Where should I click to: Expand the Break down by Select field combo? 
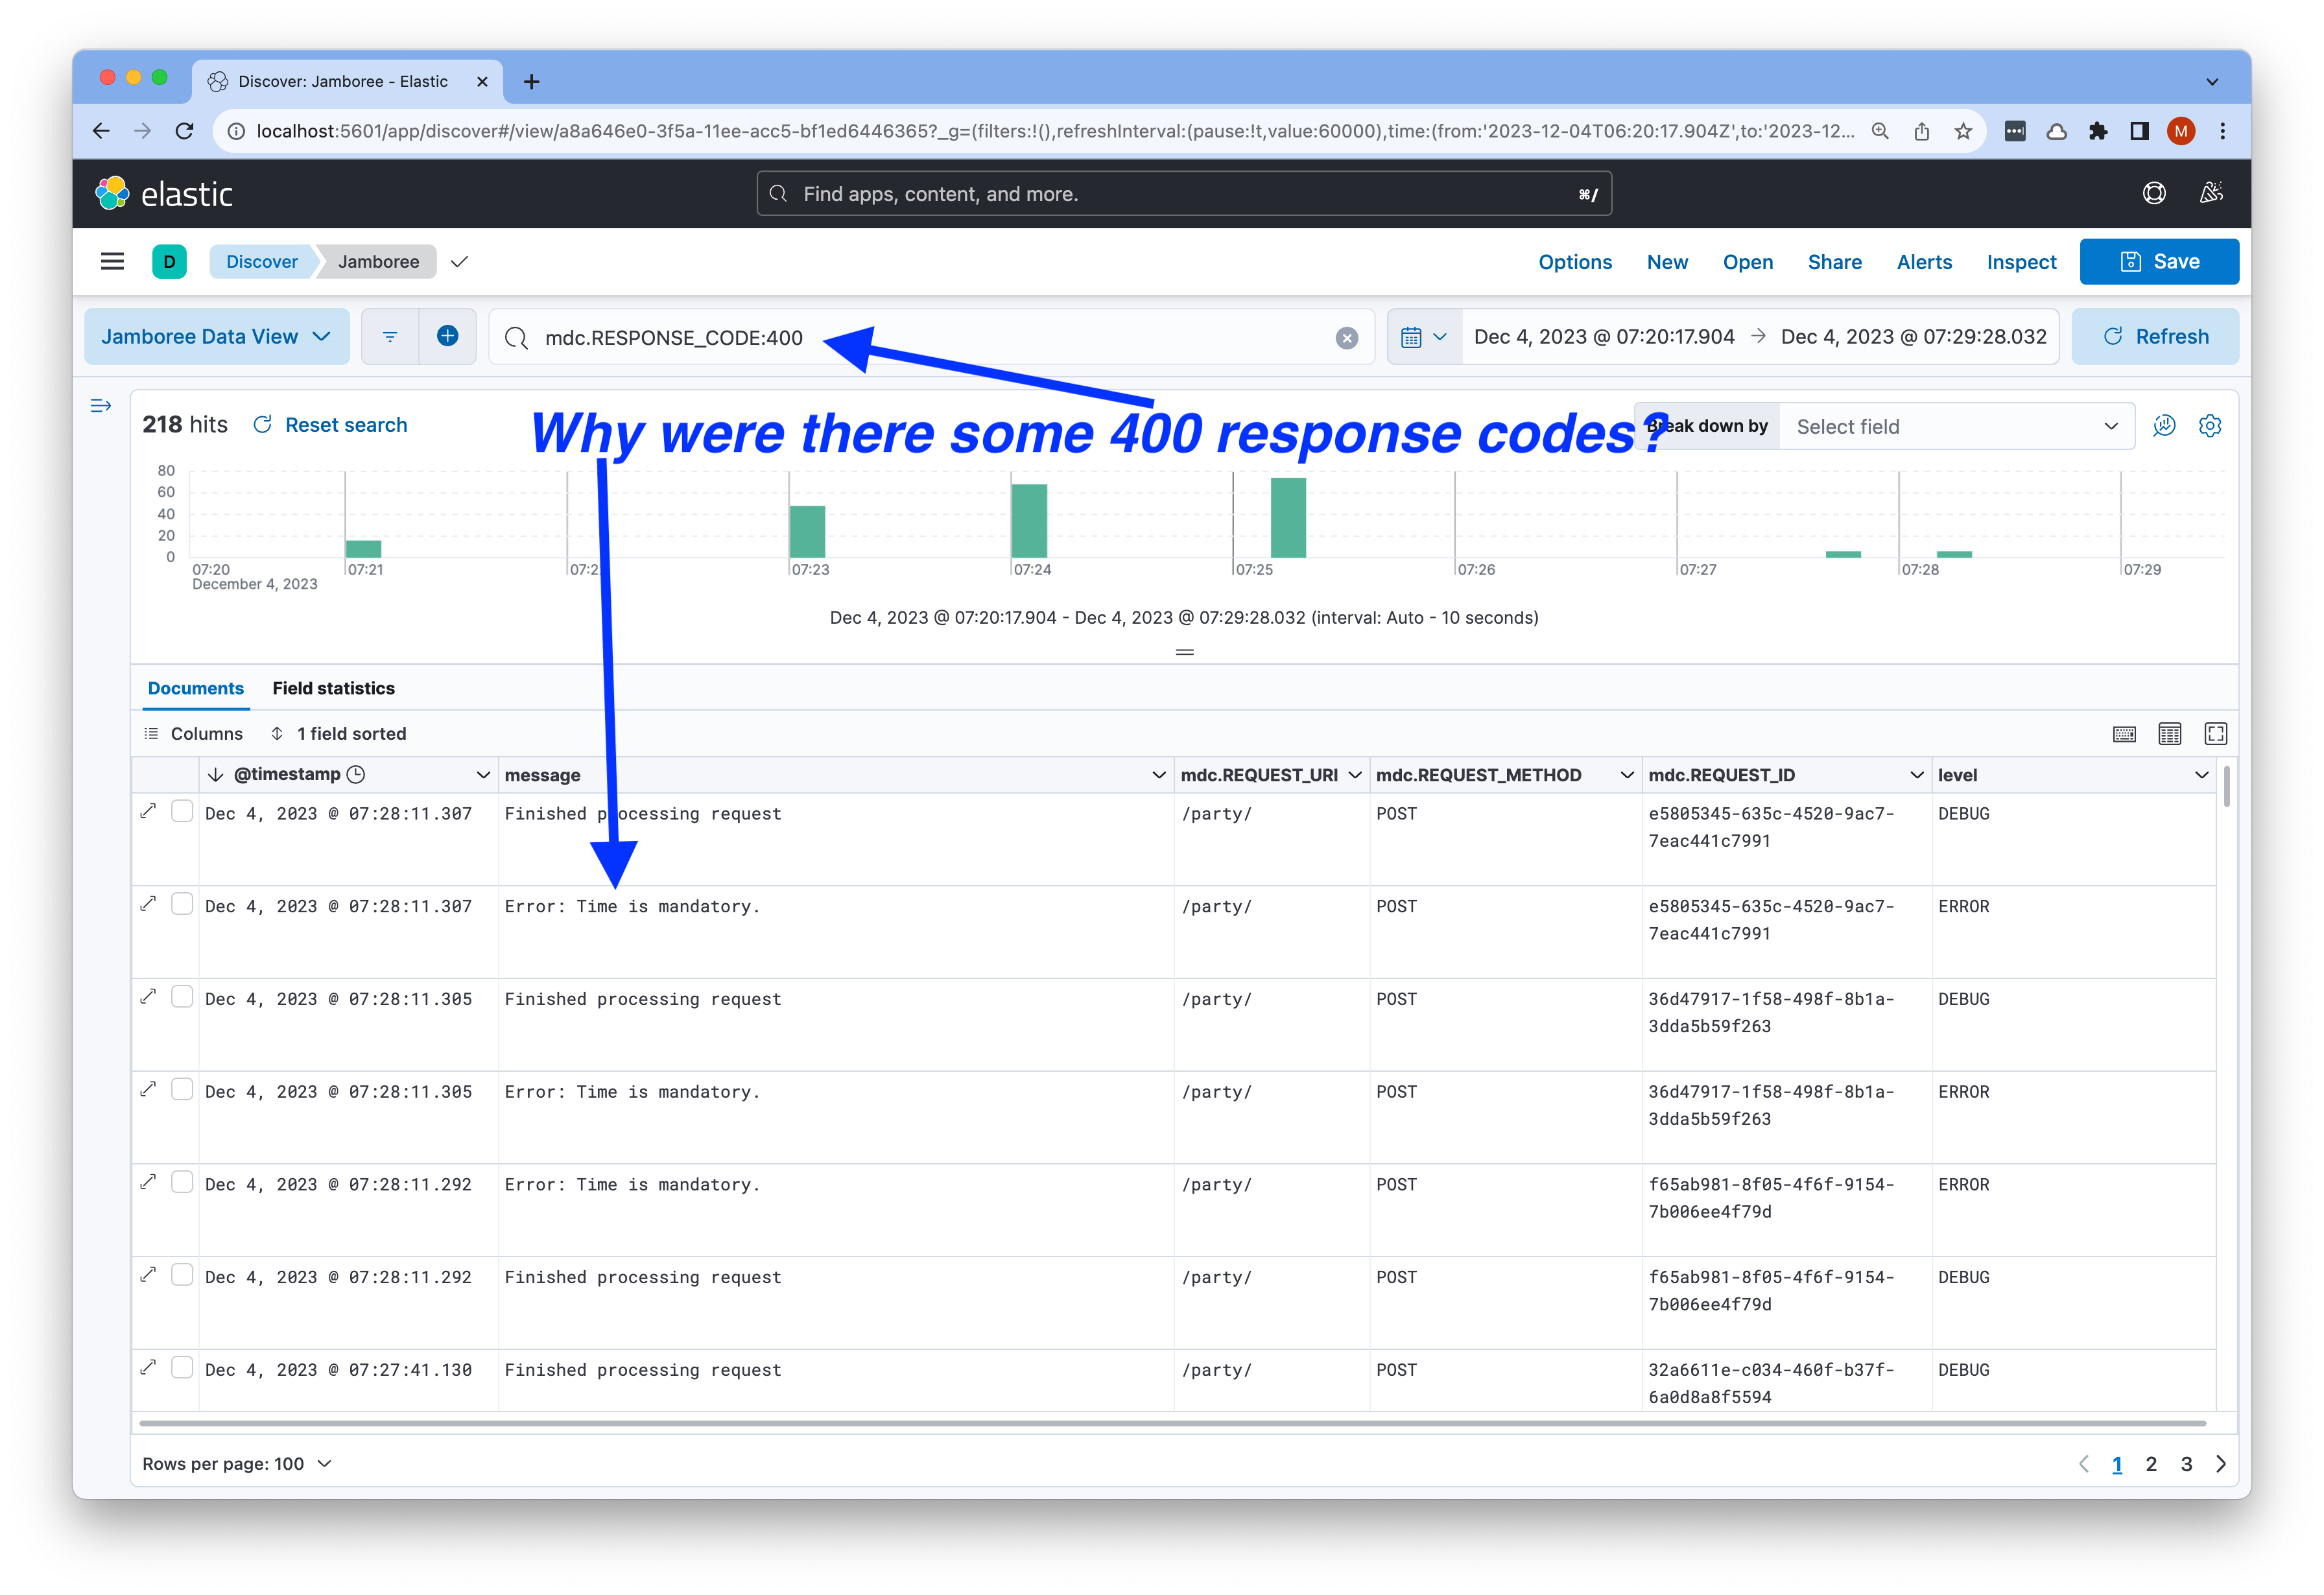click(1956, 427)
